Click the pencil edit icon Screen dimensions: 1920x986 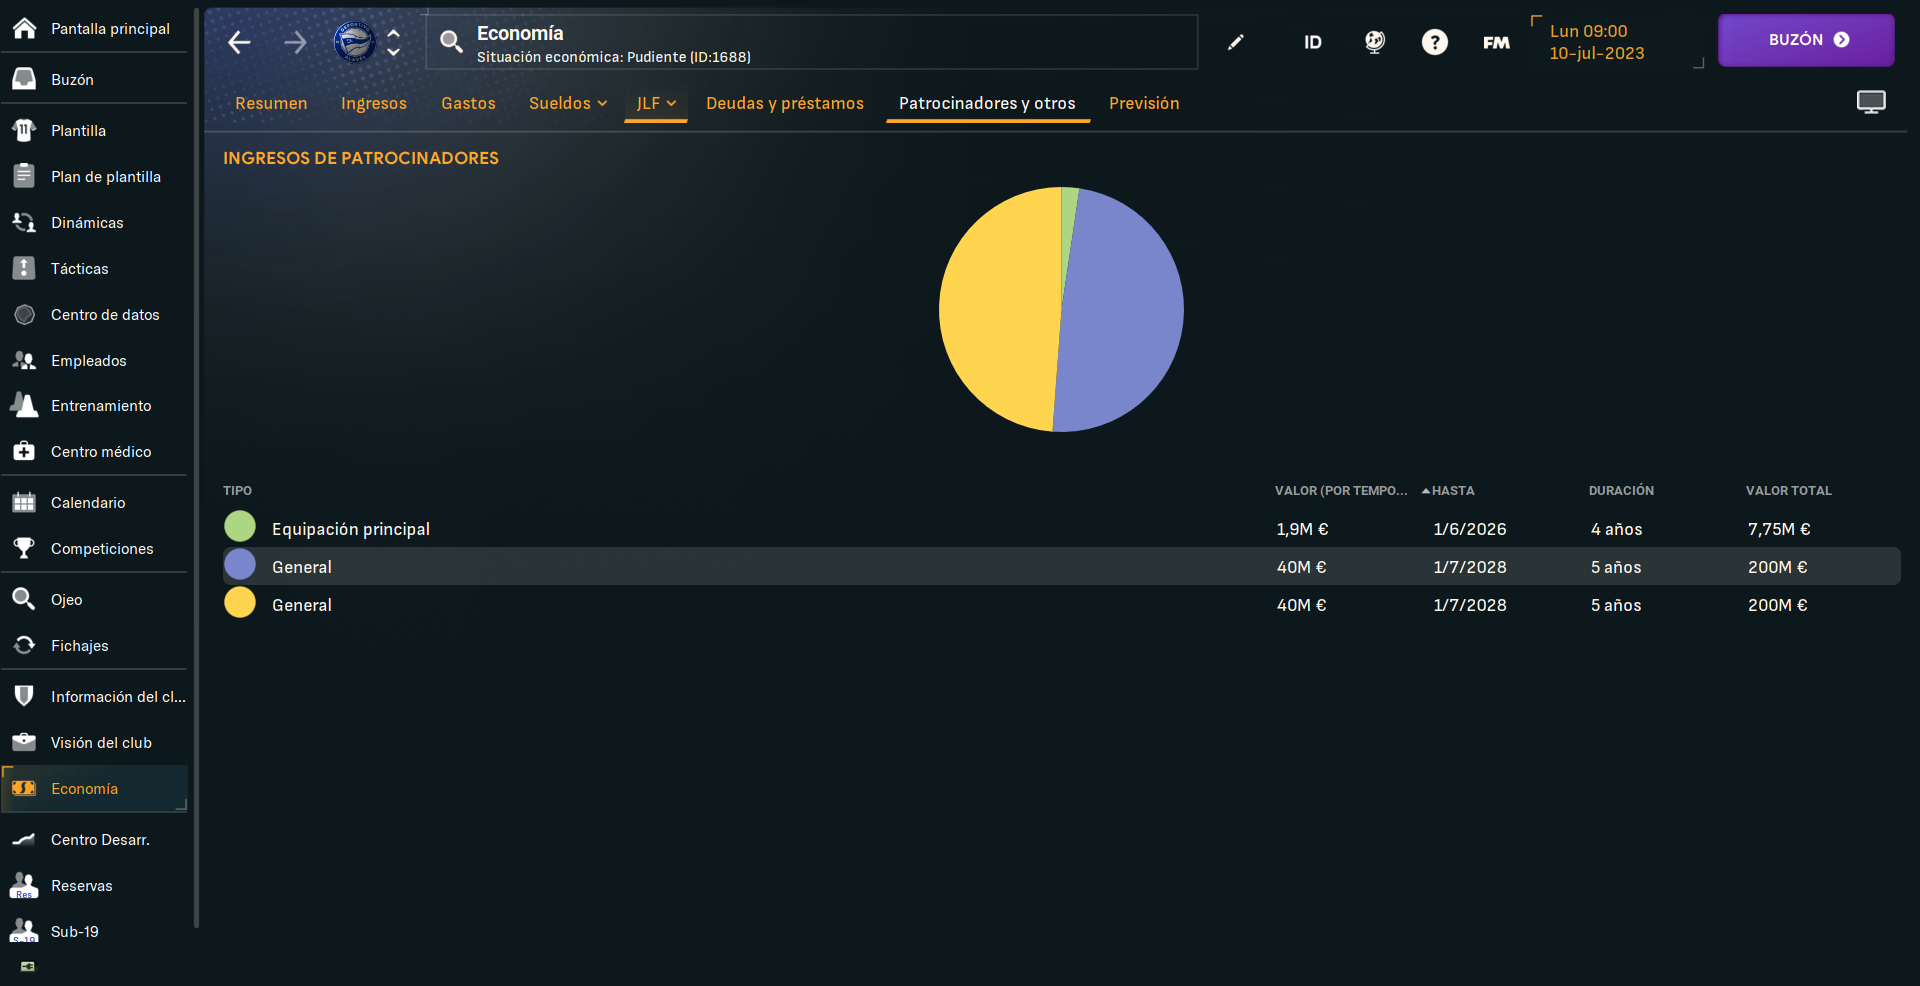click(1236, 42)
